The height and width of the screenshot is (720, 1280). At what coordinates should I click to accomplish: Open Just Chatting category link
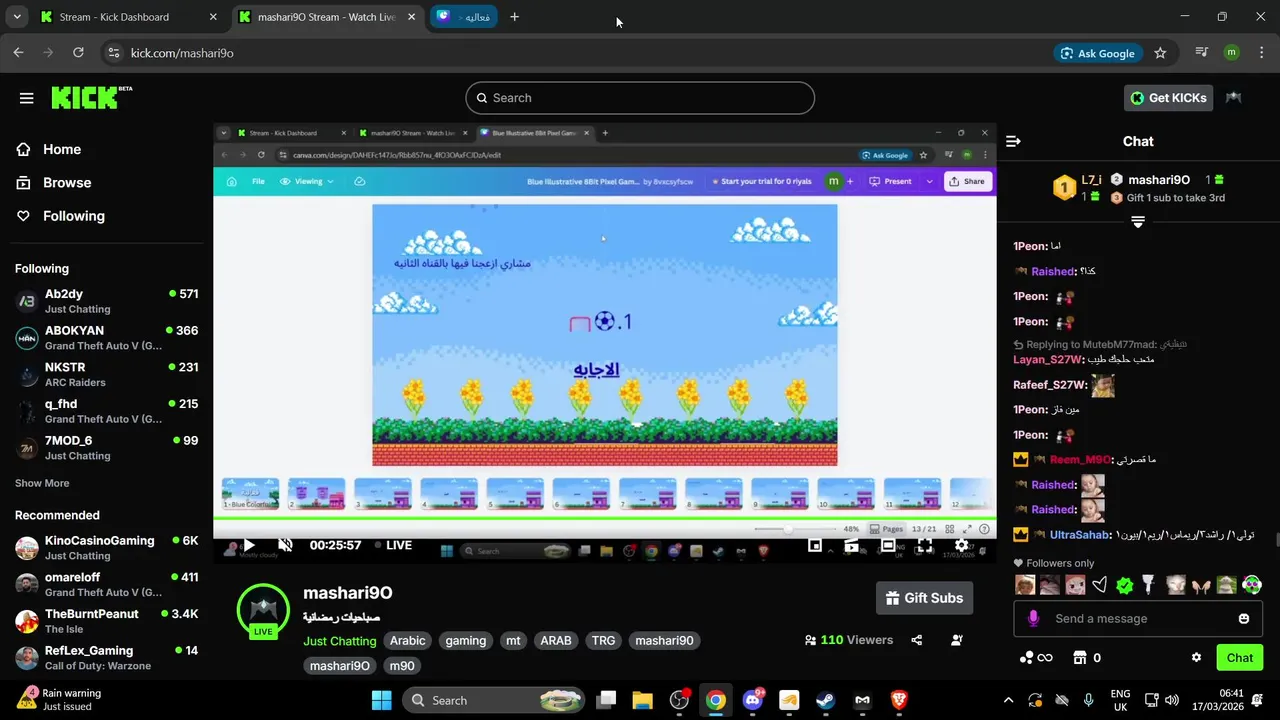(x=340, y=641)
